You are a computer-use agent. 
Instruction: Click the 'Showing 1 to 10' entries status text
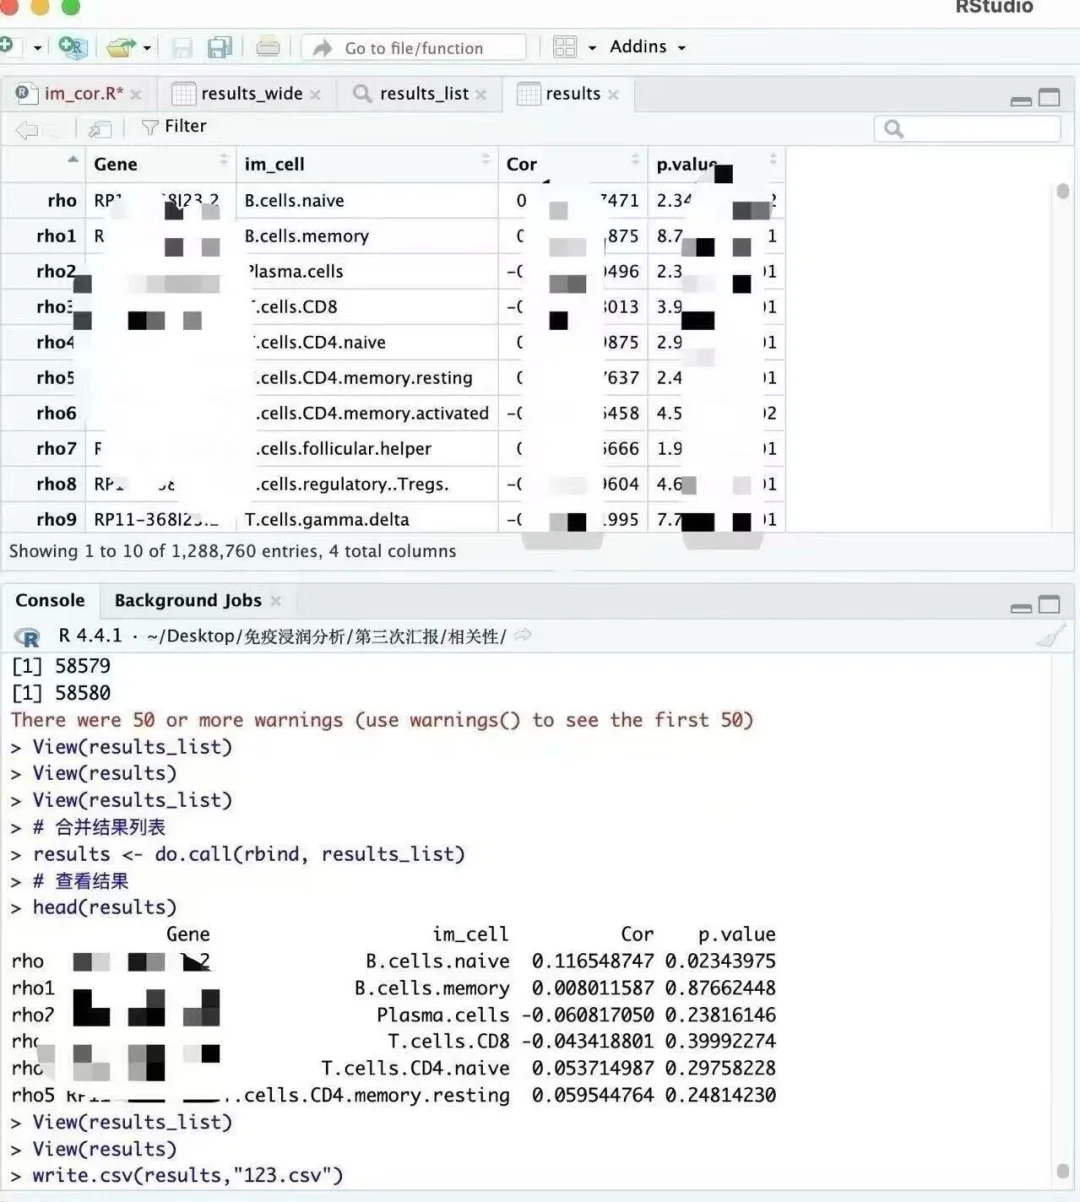coord(232,551)
